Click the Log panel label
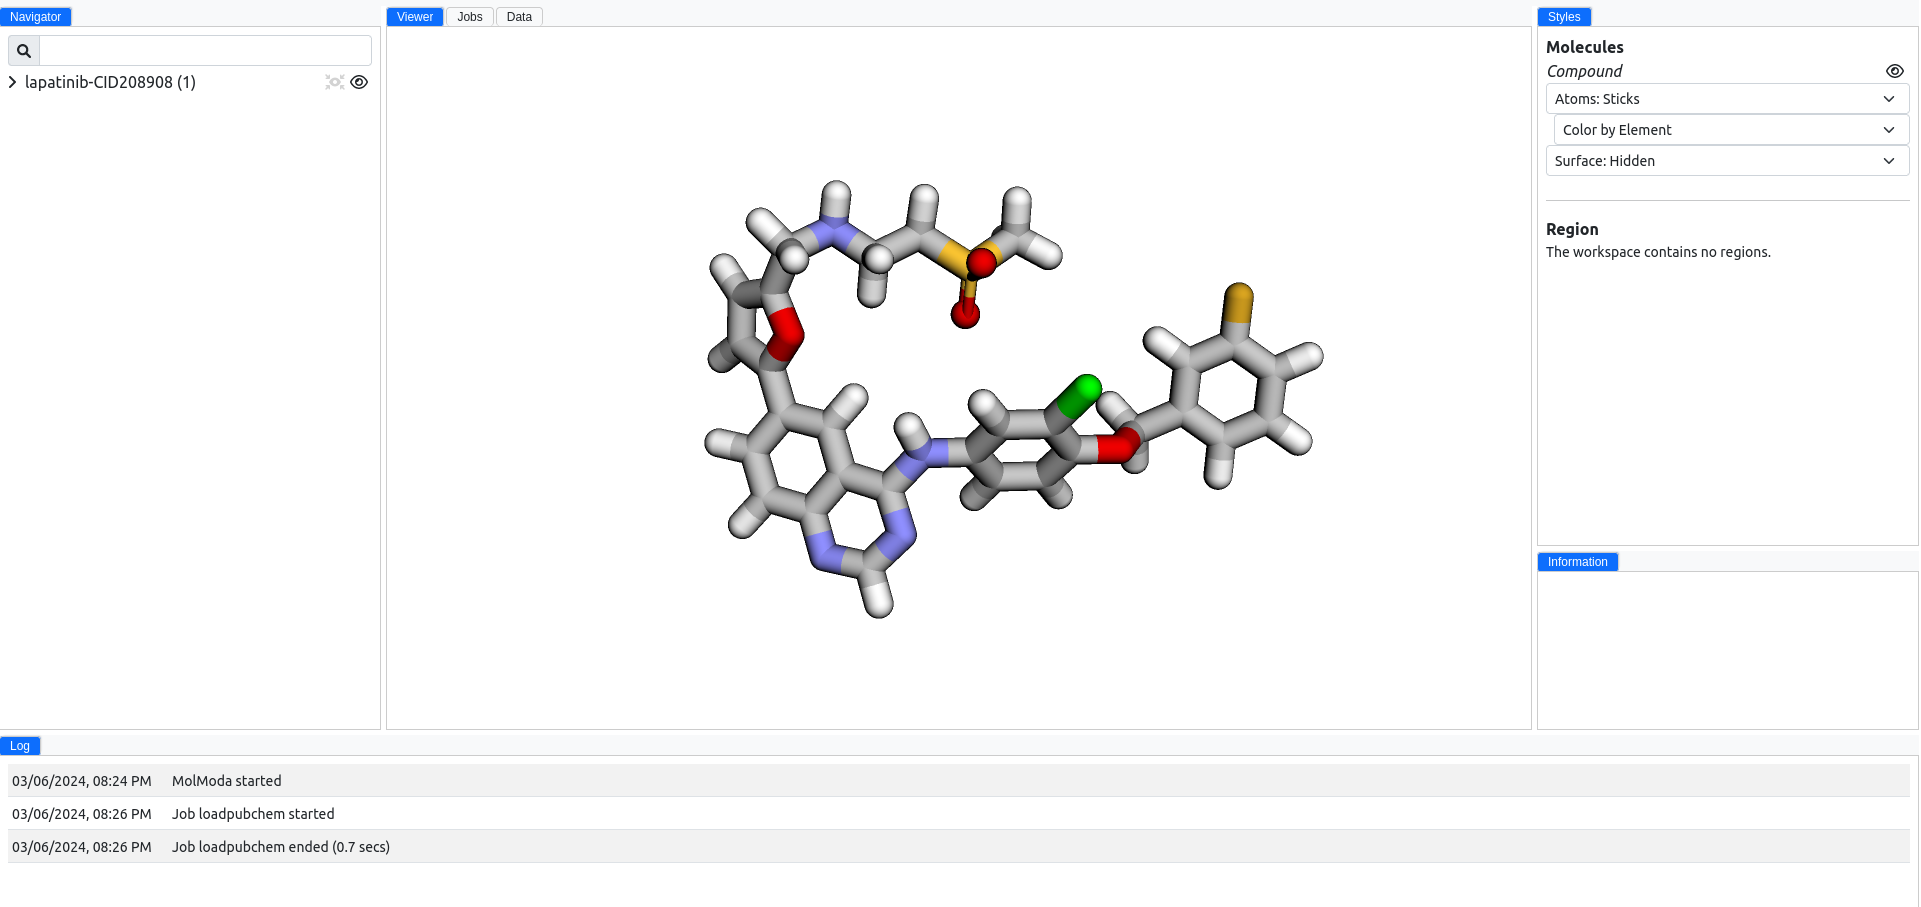 pyautogui.click(x=19, y=745)
